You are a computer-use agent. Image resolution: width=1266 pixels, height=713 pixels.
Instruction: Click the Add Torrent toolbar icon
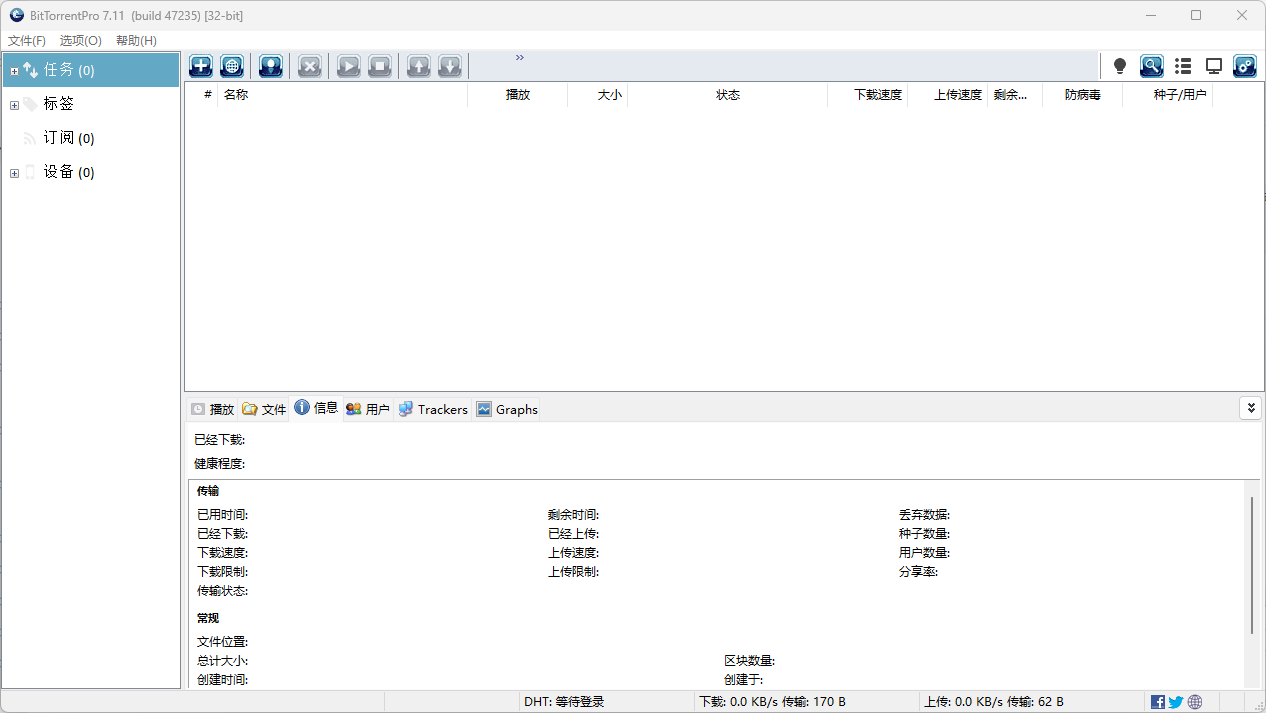[x=200, y=65]
